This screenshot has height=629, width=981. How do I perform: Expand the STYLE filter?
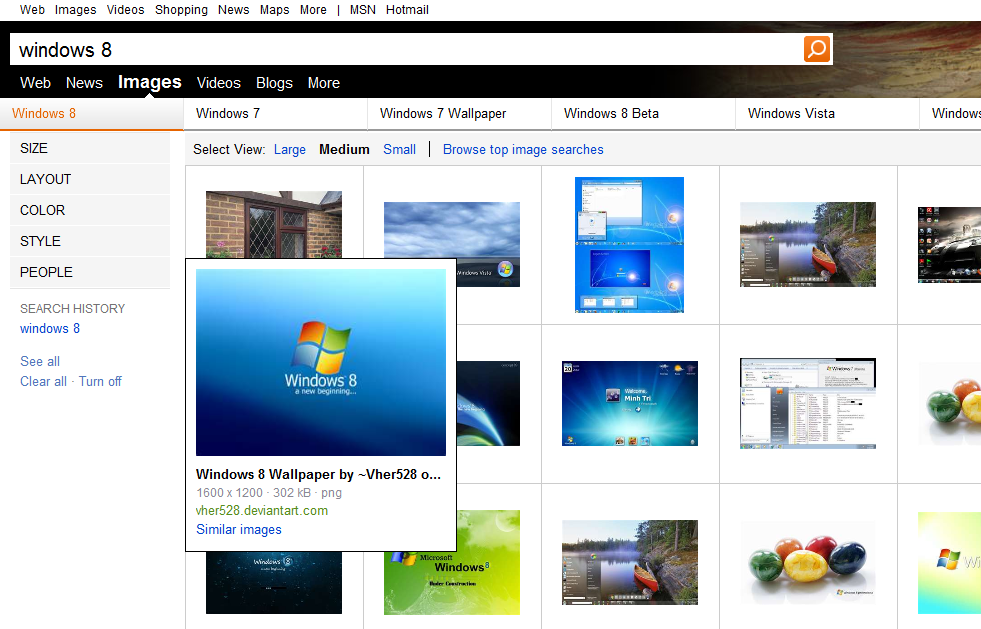tap(90, 241)
